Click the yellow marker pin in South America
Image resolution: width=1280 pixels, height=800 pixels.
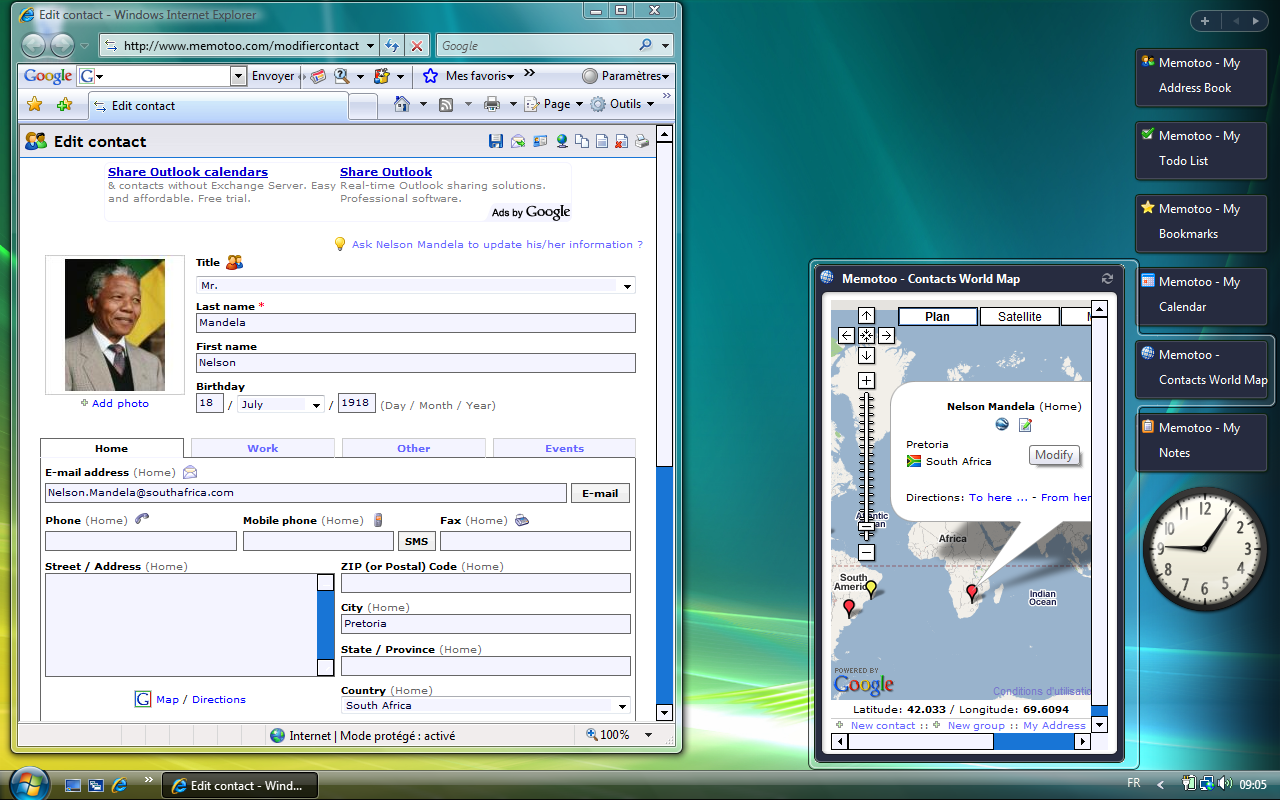point(870,589)
